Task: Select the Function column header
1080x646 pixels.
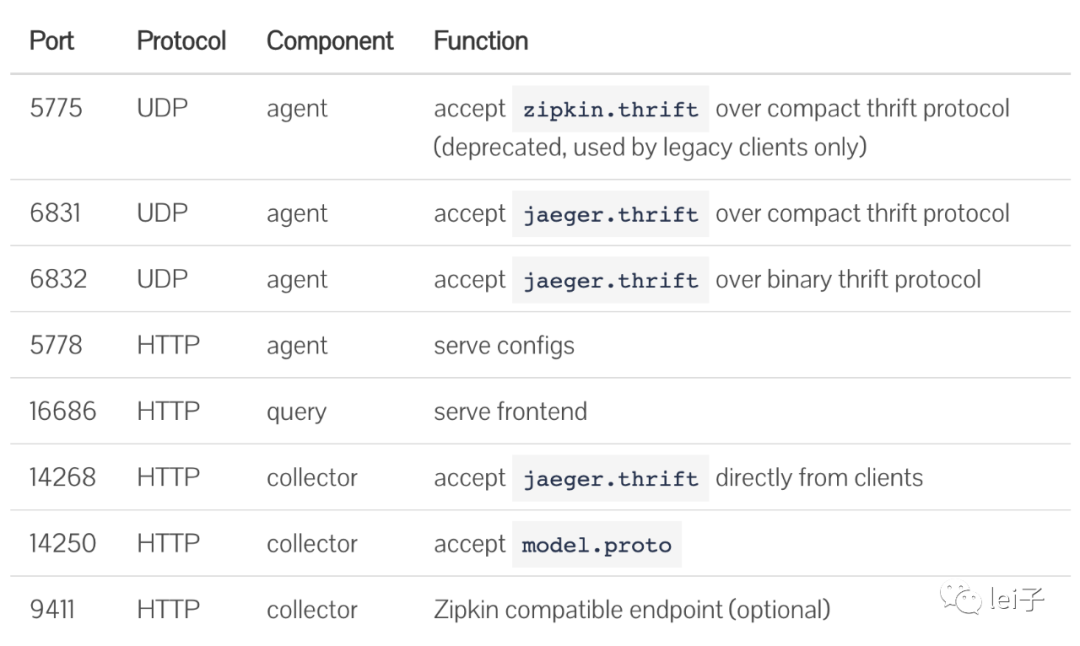Action: pyautogui.click(x=481, y=41)
